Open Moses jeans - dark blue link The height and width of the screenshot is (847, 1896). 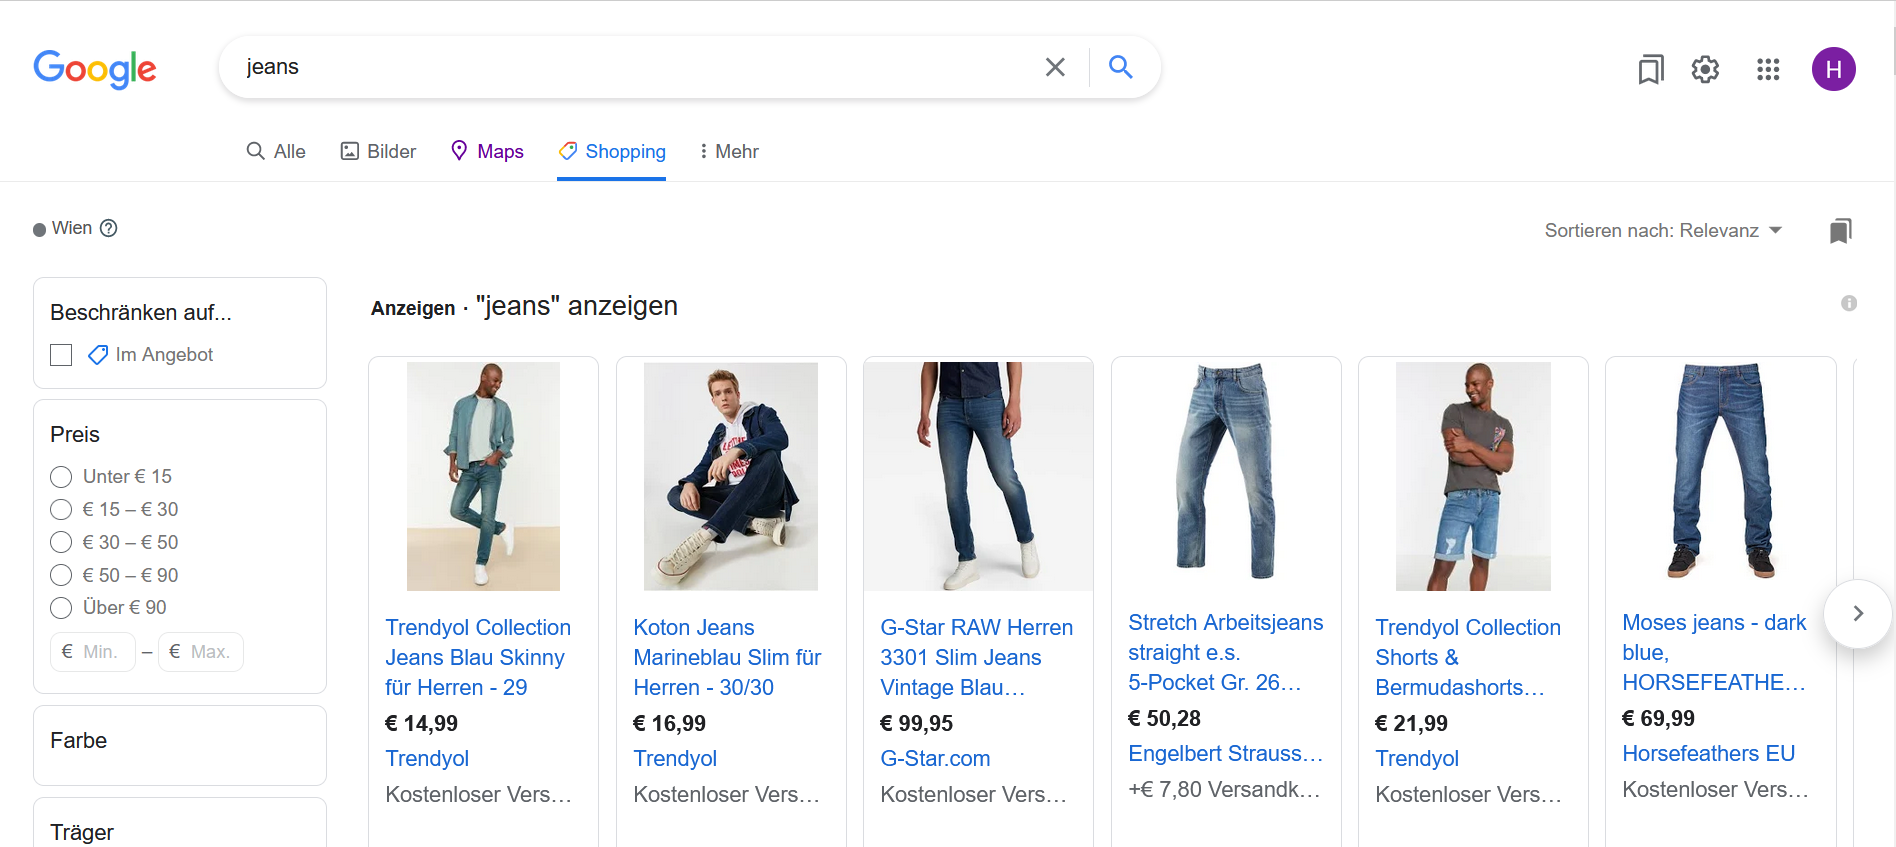tap(1714, 653)
